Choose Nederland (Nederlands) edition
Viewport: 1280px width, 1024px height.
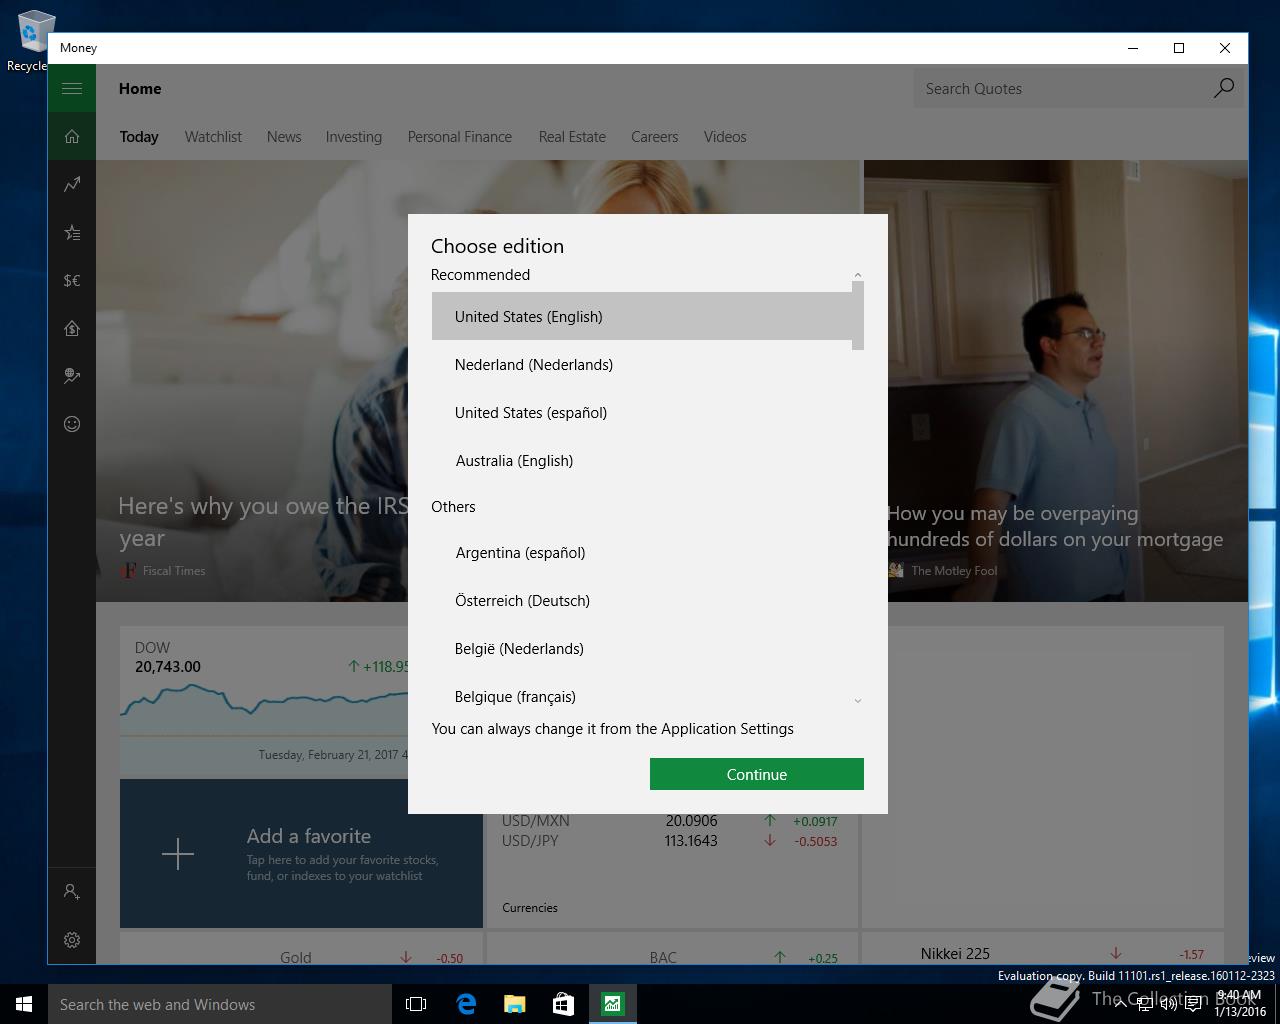click(641, 364)
